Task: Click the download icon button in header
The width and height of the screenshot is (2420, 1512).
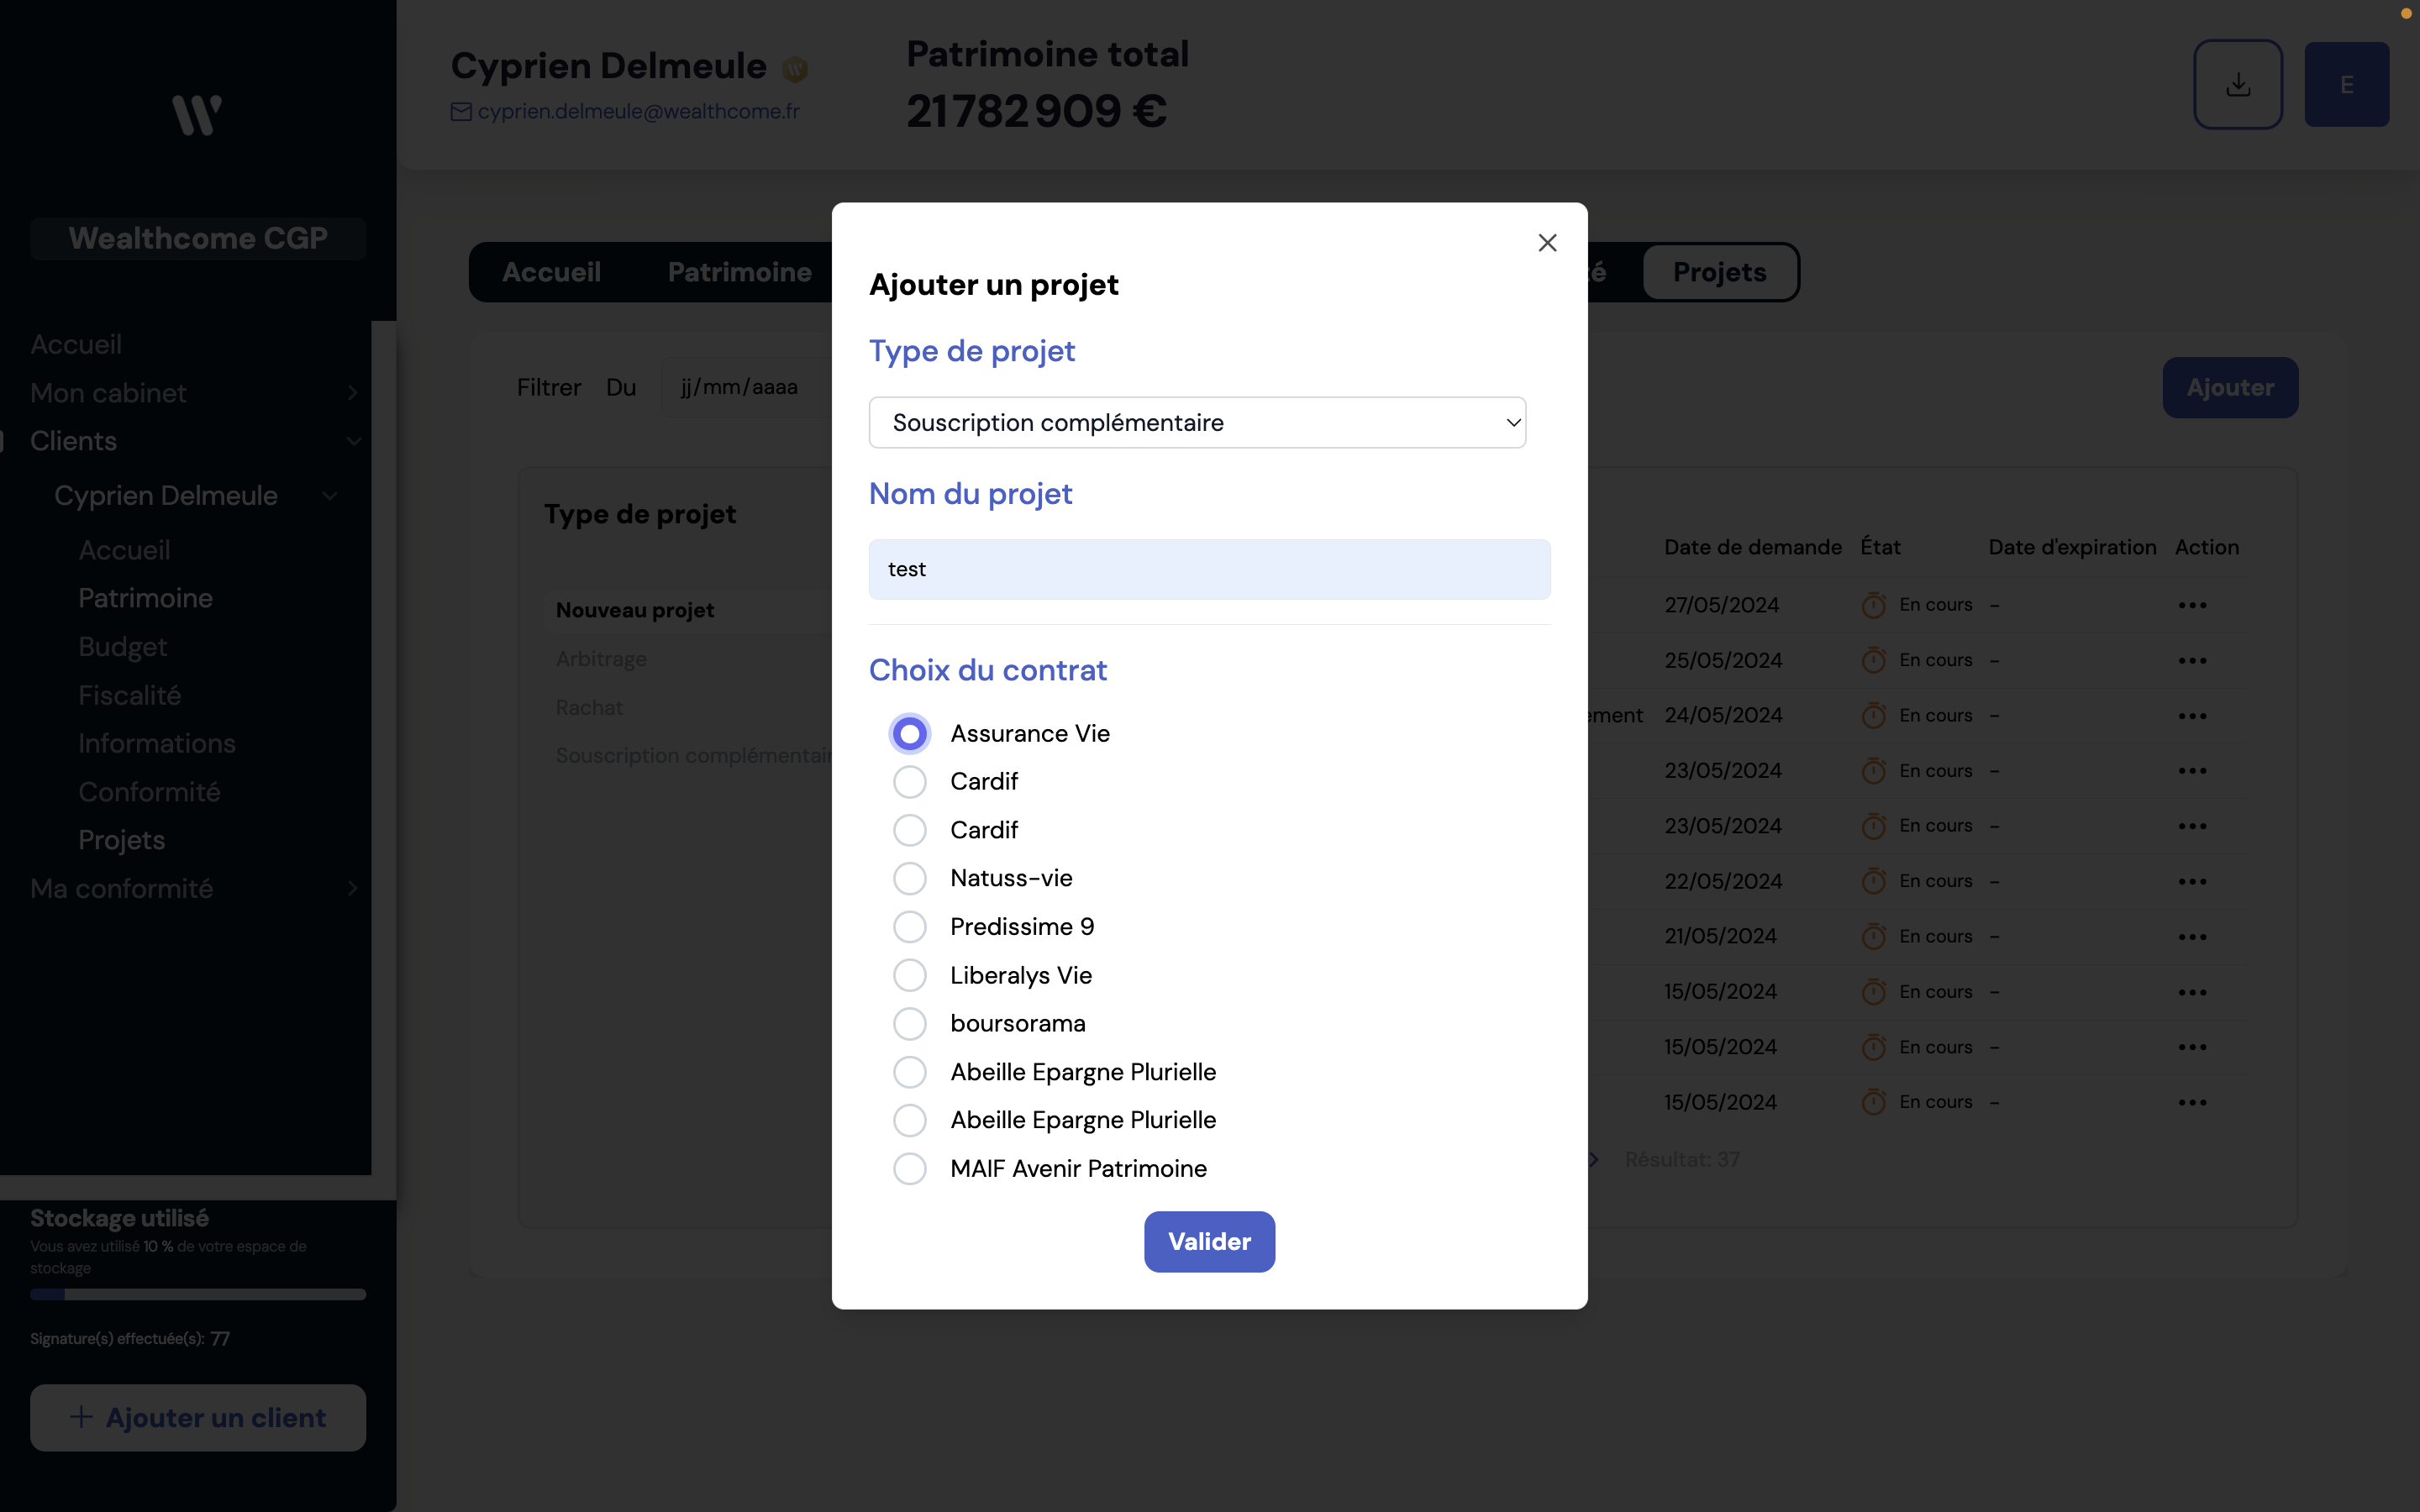Action: pyautogui.click(x=2238, y=84)
